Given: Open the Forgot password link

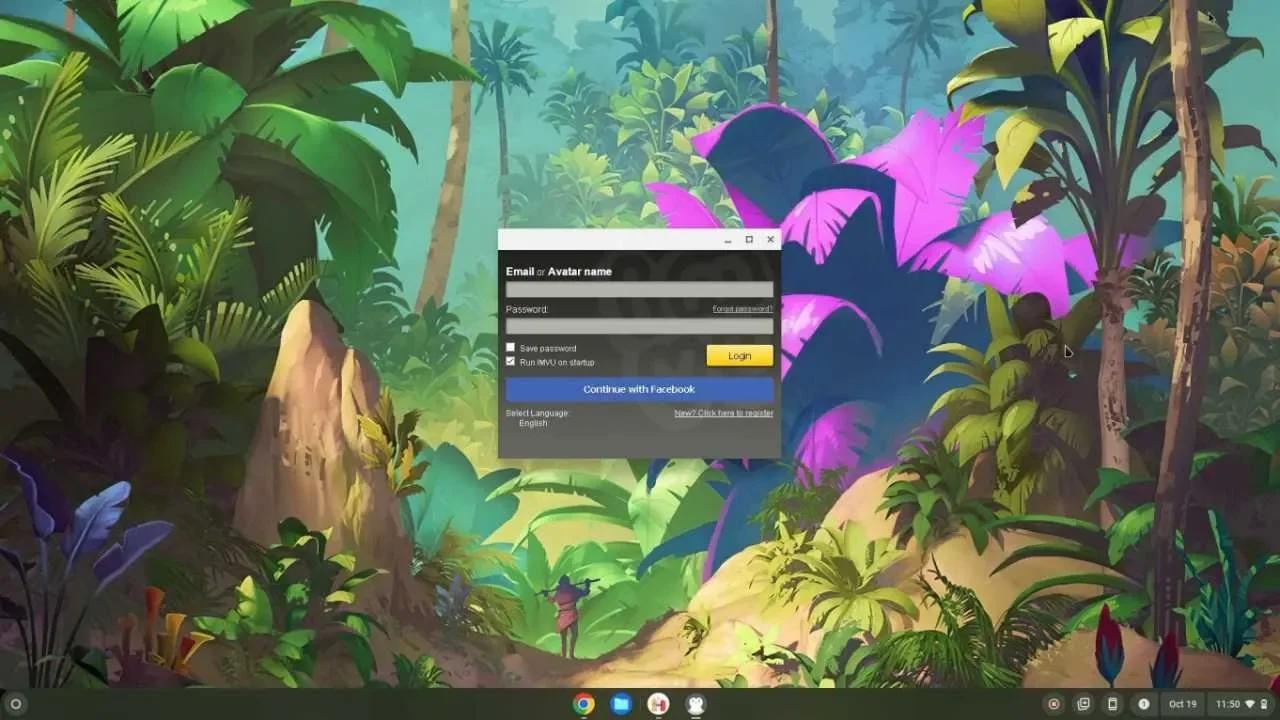Looking at the screenshot, I should (745, 309).
